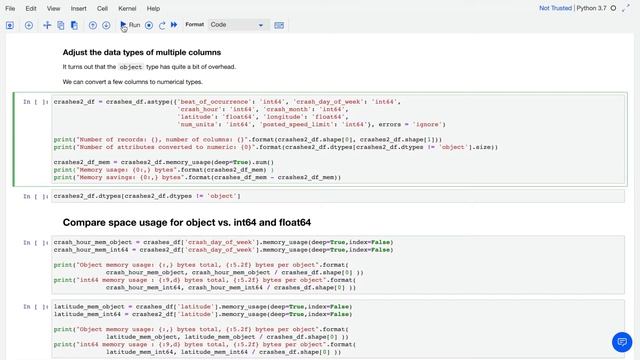Open the command palette keyboard icon
The width and height of the screenshot is (640, 360).
pos(279,25)
